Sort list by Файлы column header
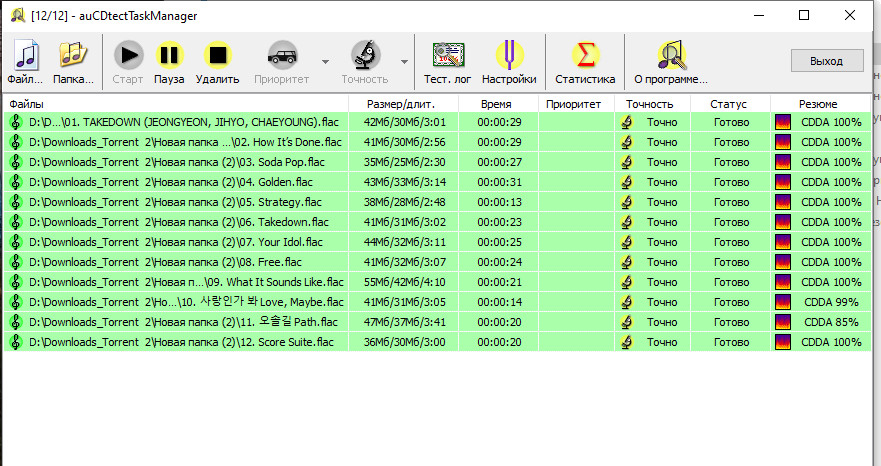Viewport: 881px width, 466px height. pos(27,104)
